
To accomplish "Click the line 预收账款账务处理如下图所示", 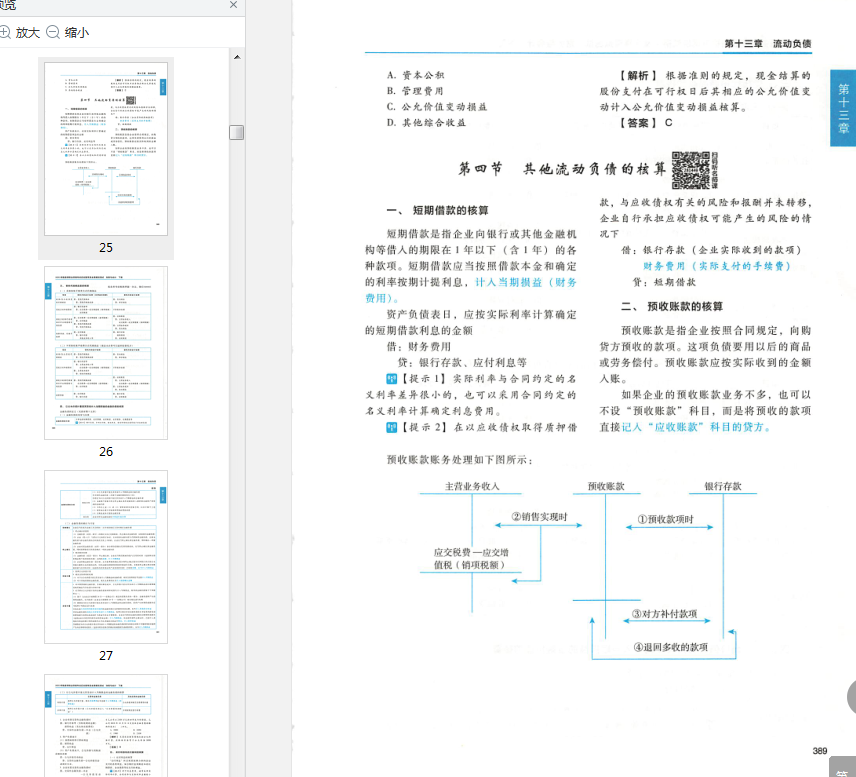I will (460, 460).
